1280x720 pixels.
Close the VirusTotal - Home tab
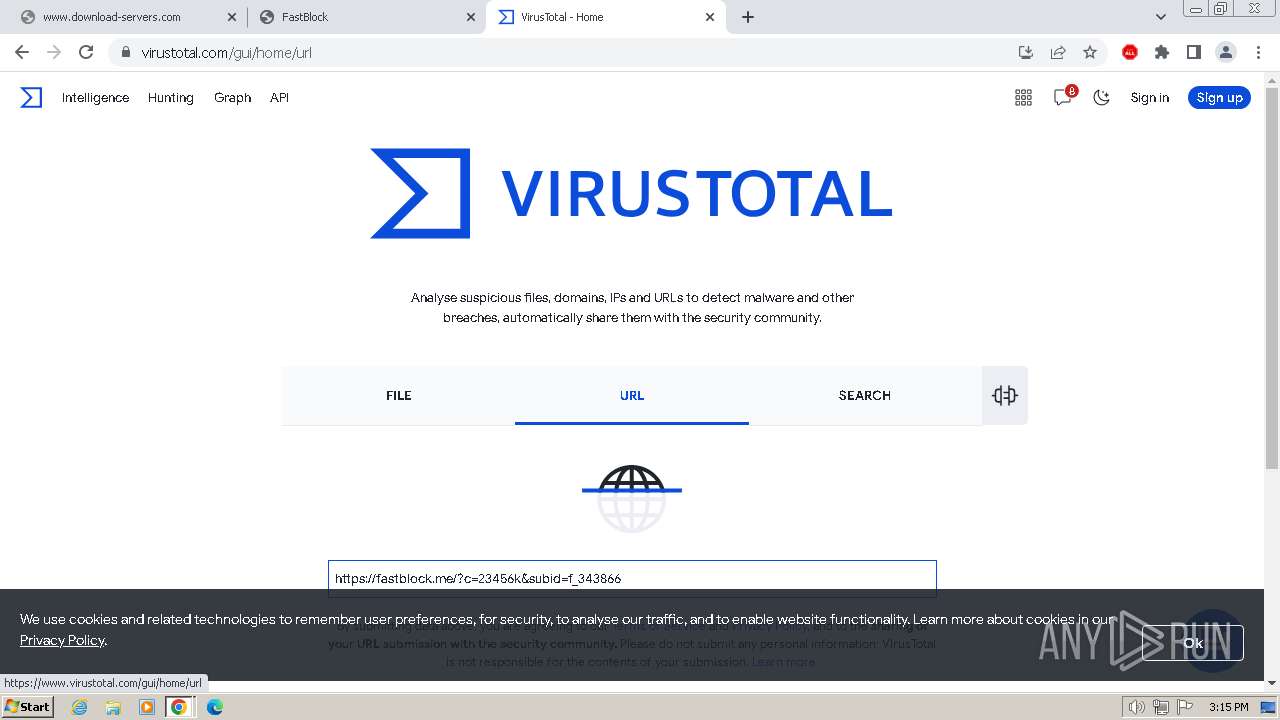coord(710,17)
